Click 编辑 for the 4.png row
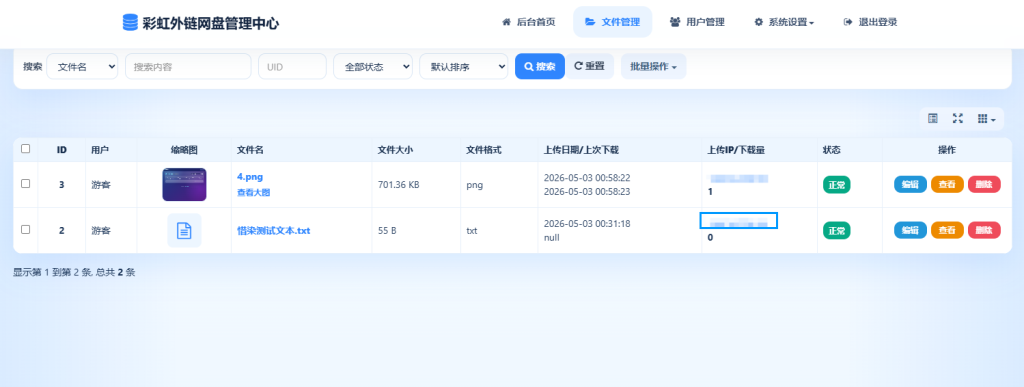The image size is (1024, 387). [x=910, y=185]
